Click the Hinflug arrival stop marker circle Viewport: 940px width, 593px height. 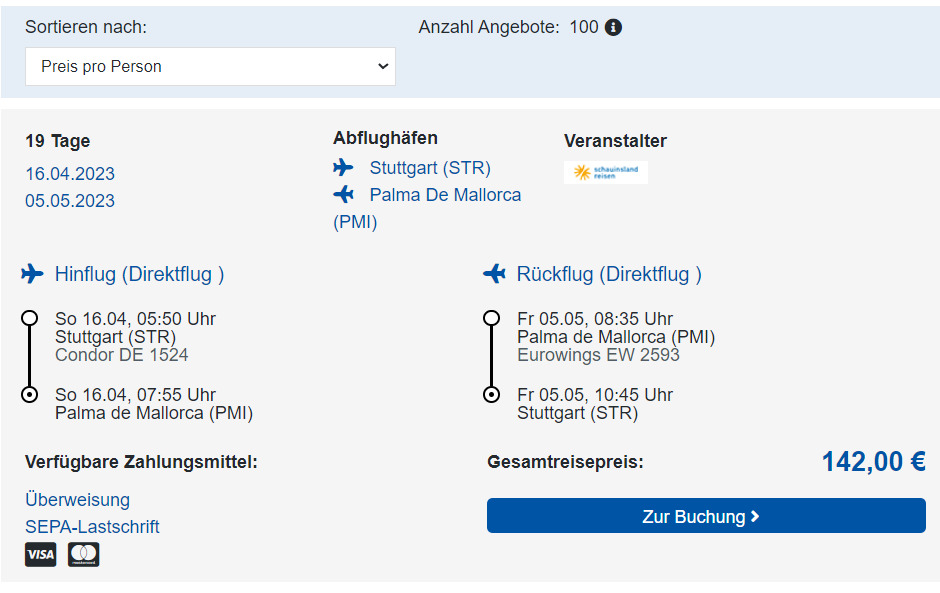(x=30, y=394)
